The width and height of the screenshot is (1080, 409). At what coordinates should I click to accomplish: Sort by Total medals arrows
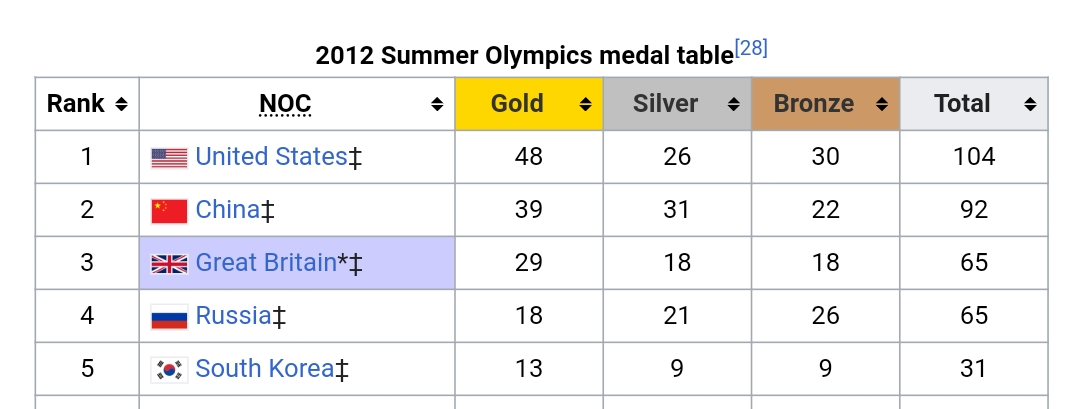[1029, 104]
